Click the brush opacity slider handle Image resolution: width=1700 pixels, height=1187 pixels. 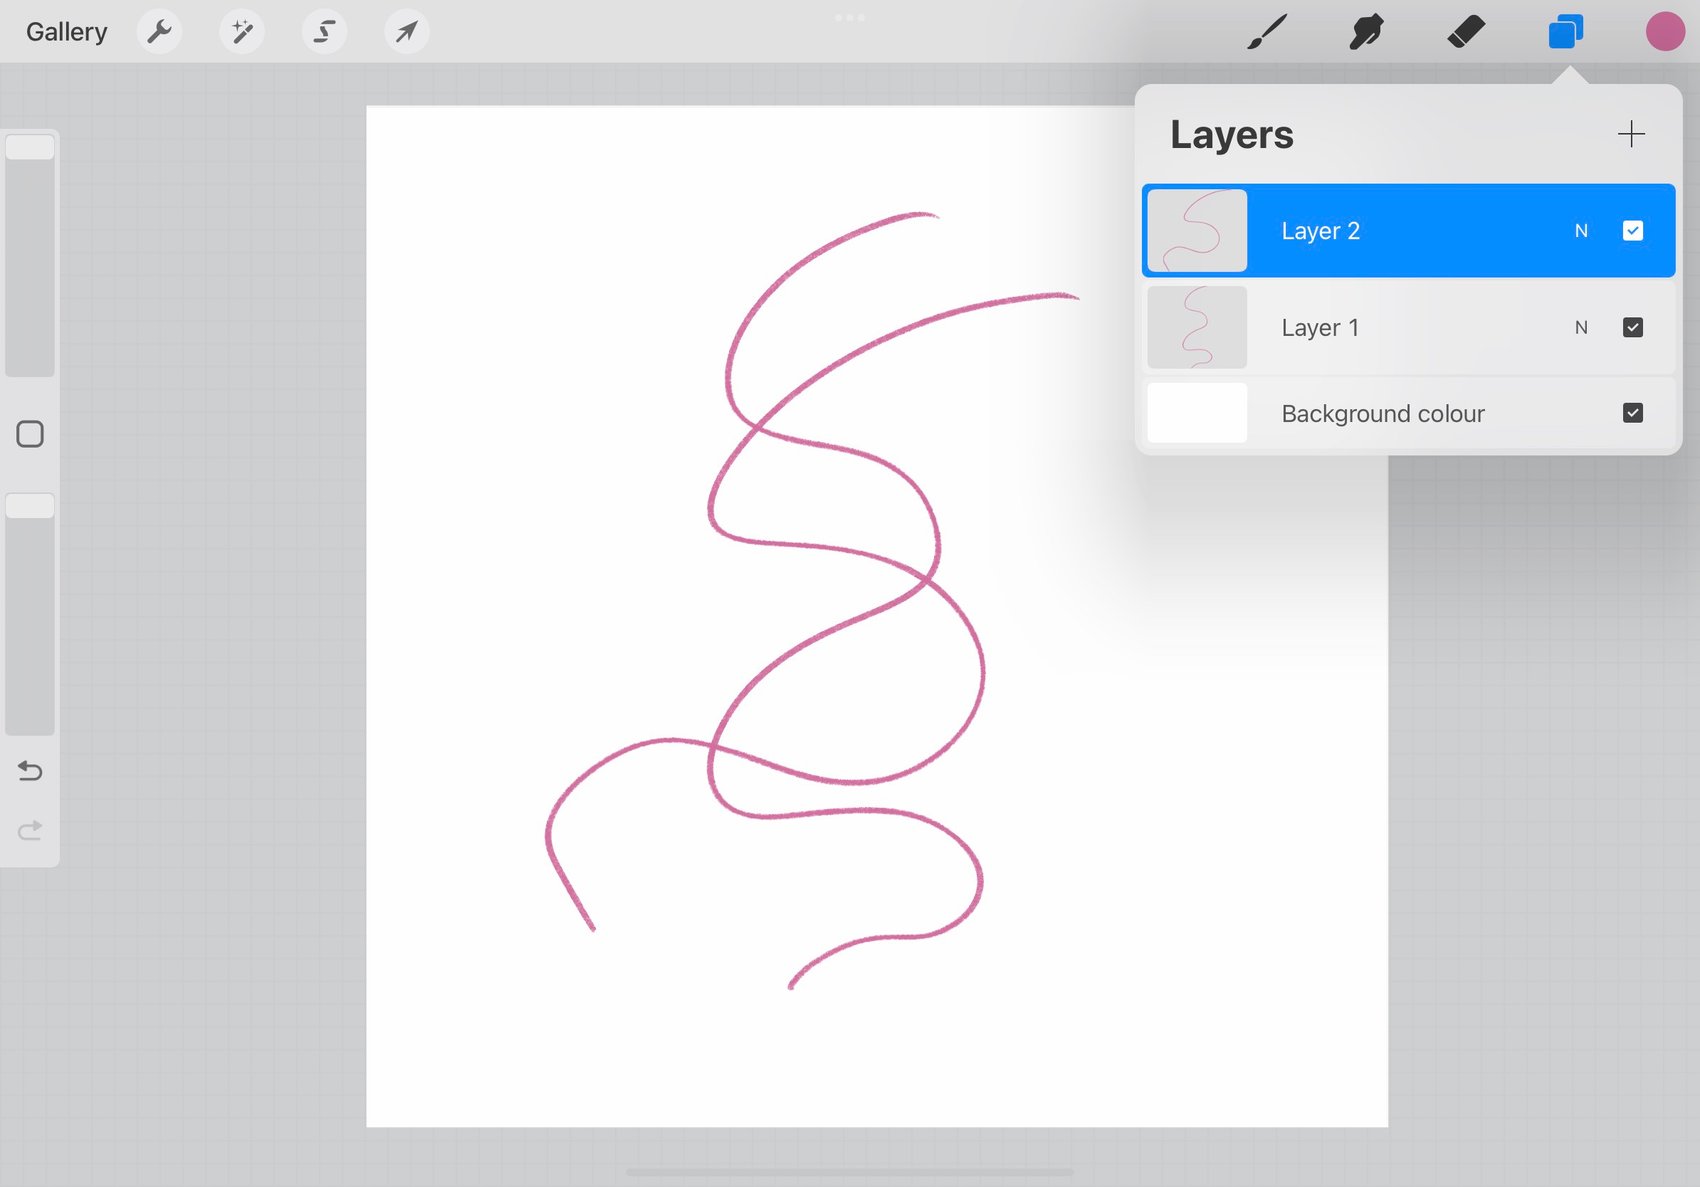click(x=30, y=506)
